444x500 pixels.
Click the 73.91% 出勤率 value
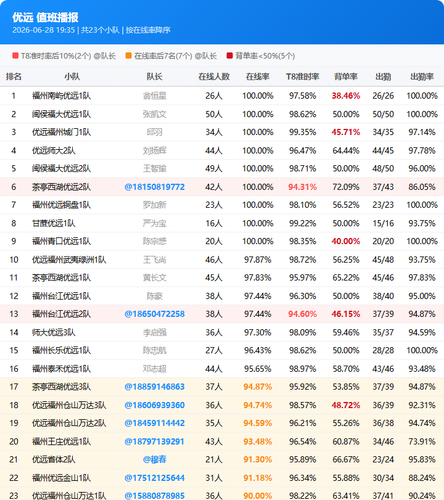[422, 441]
